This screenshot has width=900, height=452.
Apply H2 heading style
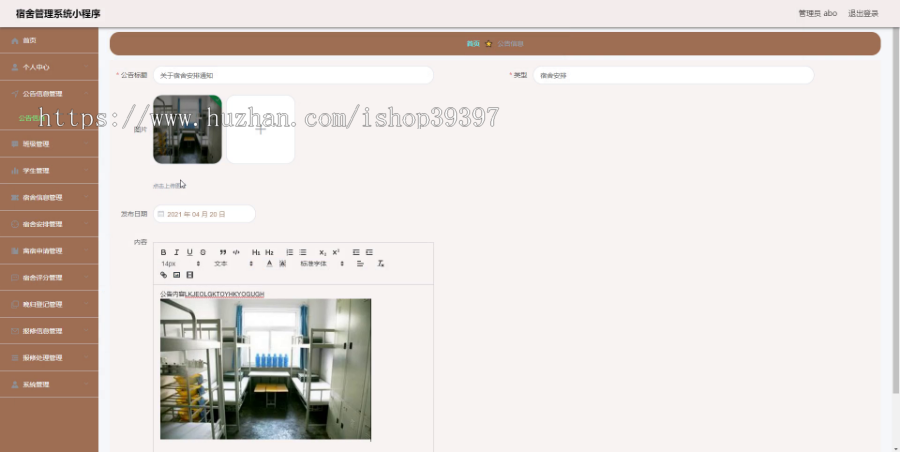(269, 252)
